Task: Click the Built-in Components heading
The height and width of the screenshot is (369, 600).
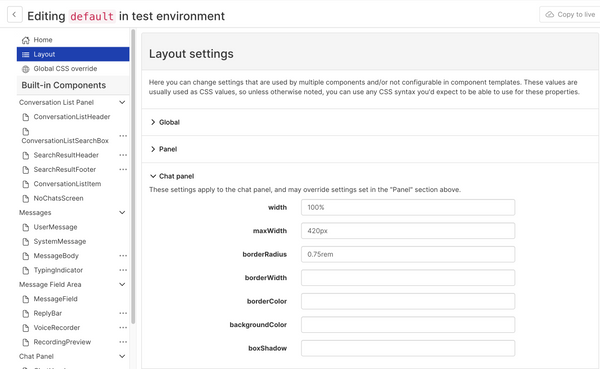Action: pyautogui.click(x=64, y=85)
